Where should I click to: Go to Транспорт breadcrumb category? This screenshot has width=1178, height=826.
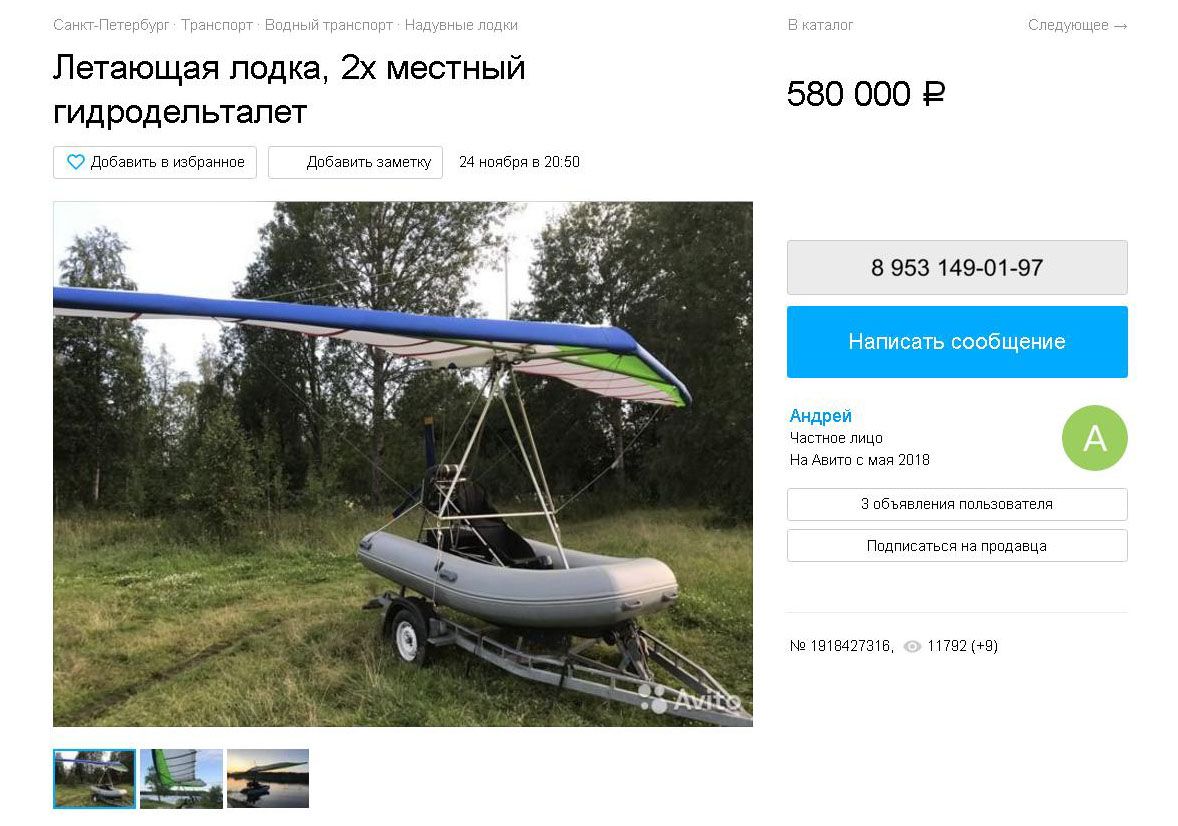216,25
